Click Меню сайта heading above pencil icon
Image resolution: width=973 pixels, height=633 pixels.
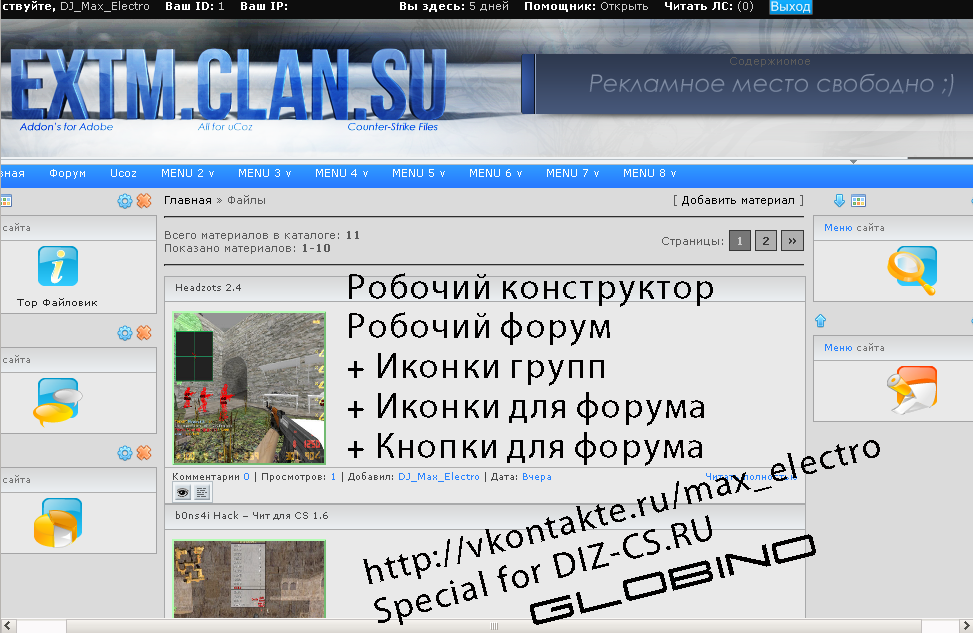pyautogui.click(x=854, y=348)
